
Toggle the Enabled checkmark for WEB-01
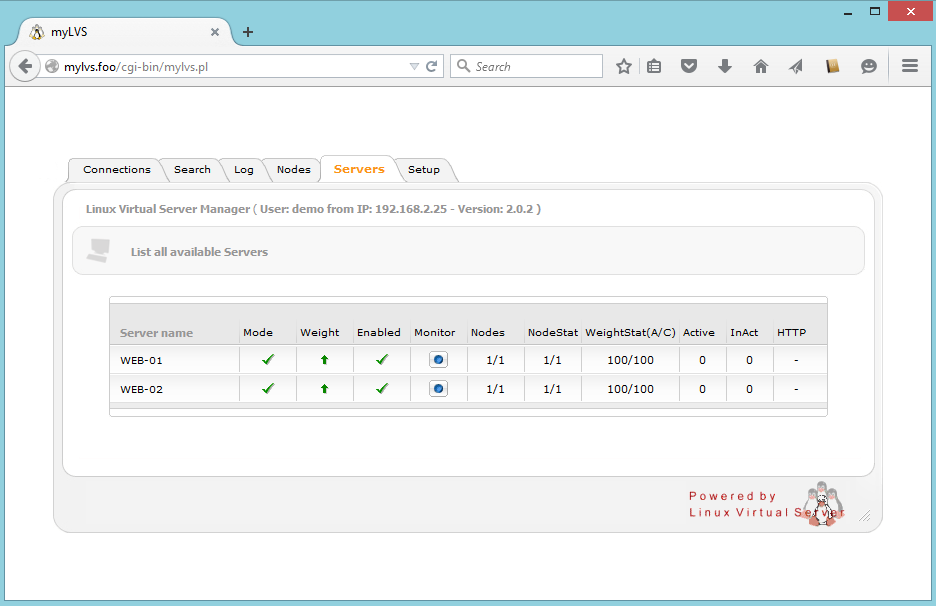(381, 360)
